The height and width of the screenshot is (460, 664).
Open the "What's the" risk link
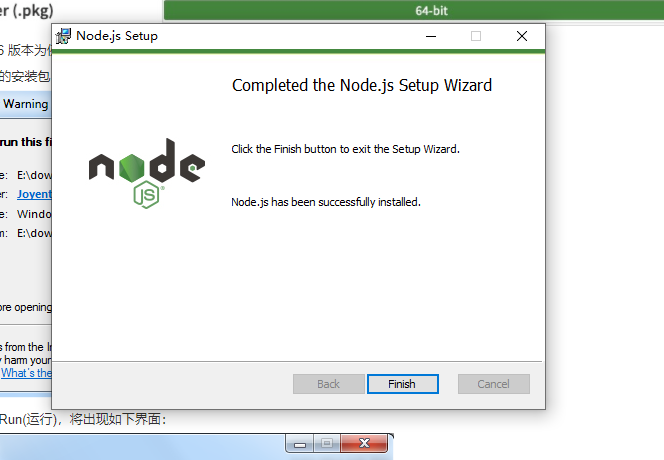click(x=26, y=373)
